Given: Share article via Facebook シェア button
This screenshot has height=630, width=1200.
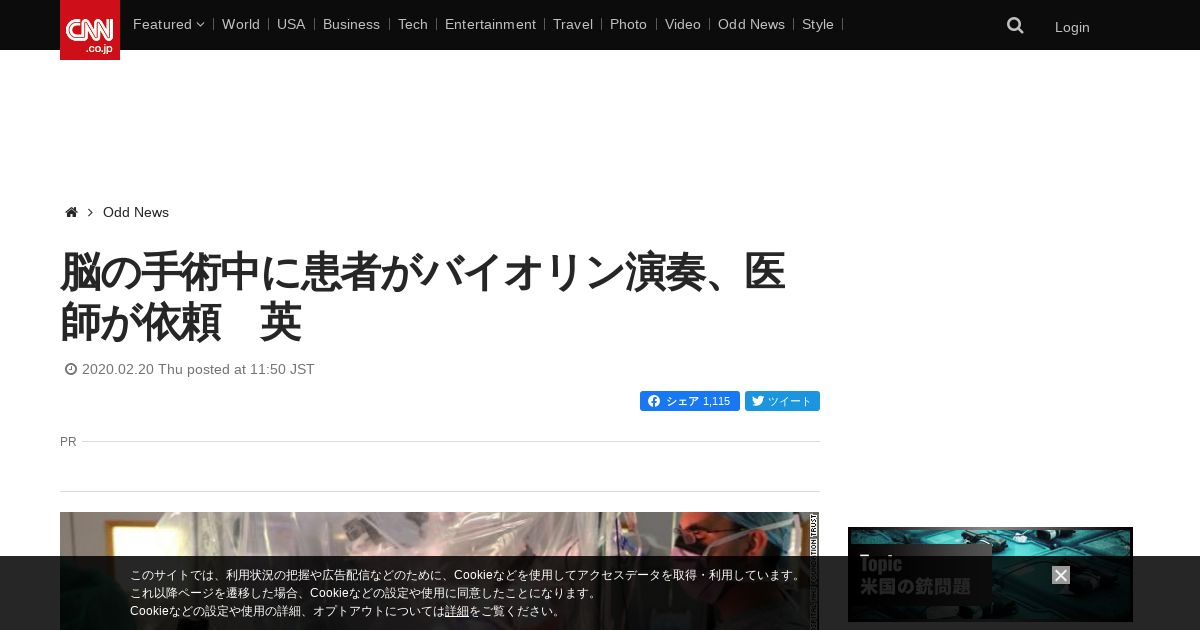Looking at the screenshot, I should pyautogui.click(x=690, y=401).
